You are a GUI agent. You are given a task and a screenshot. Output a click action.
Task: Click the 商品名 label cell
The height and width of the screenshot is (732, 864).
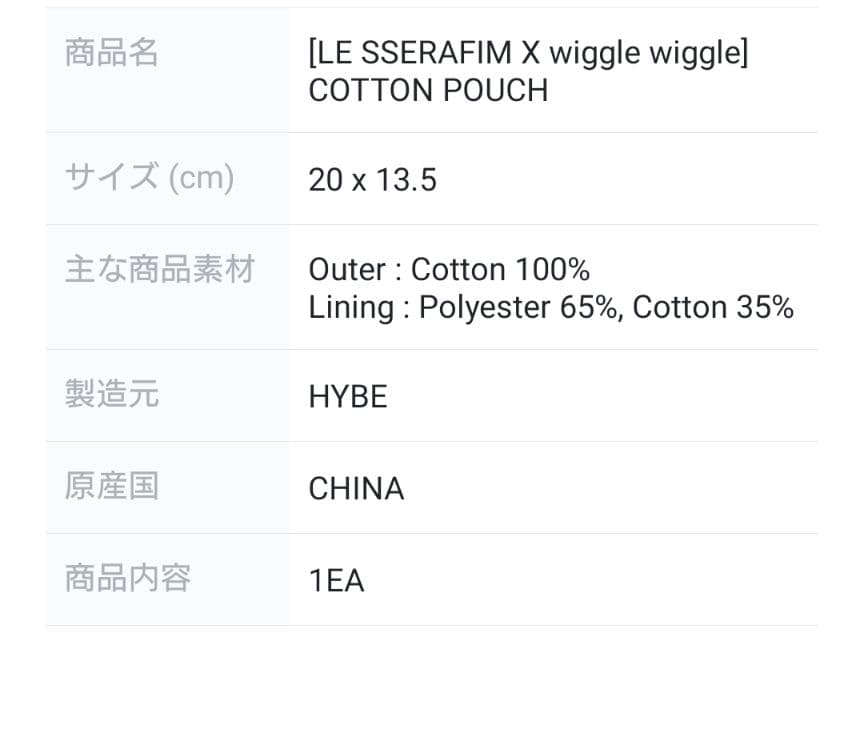112,53
